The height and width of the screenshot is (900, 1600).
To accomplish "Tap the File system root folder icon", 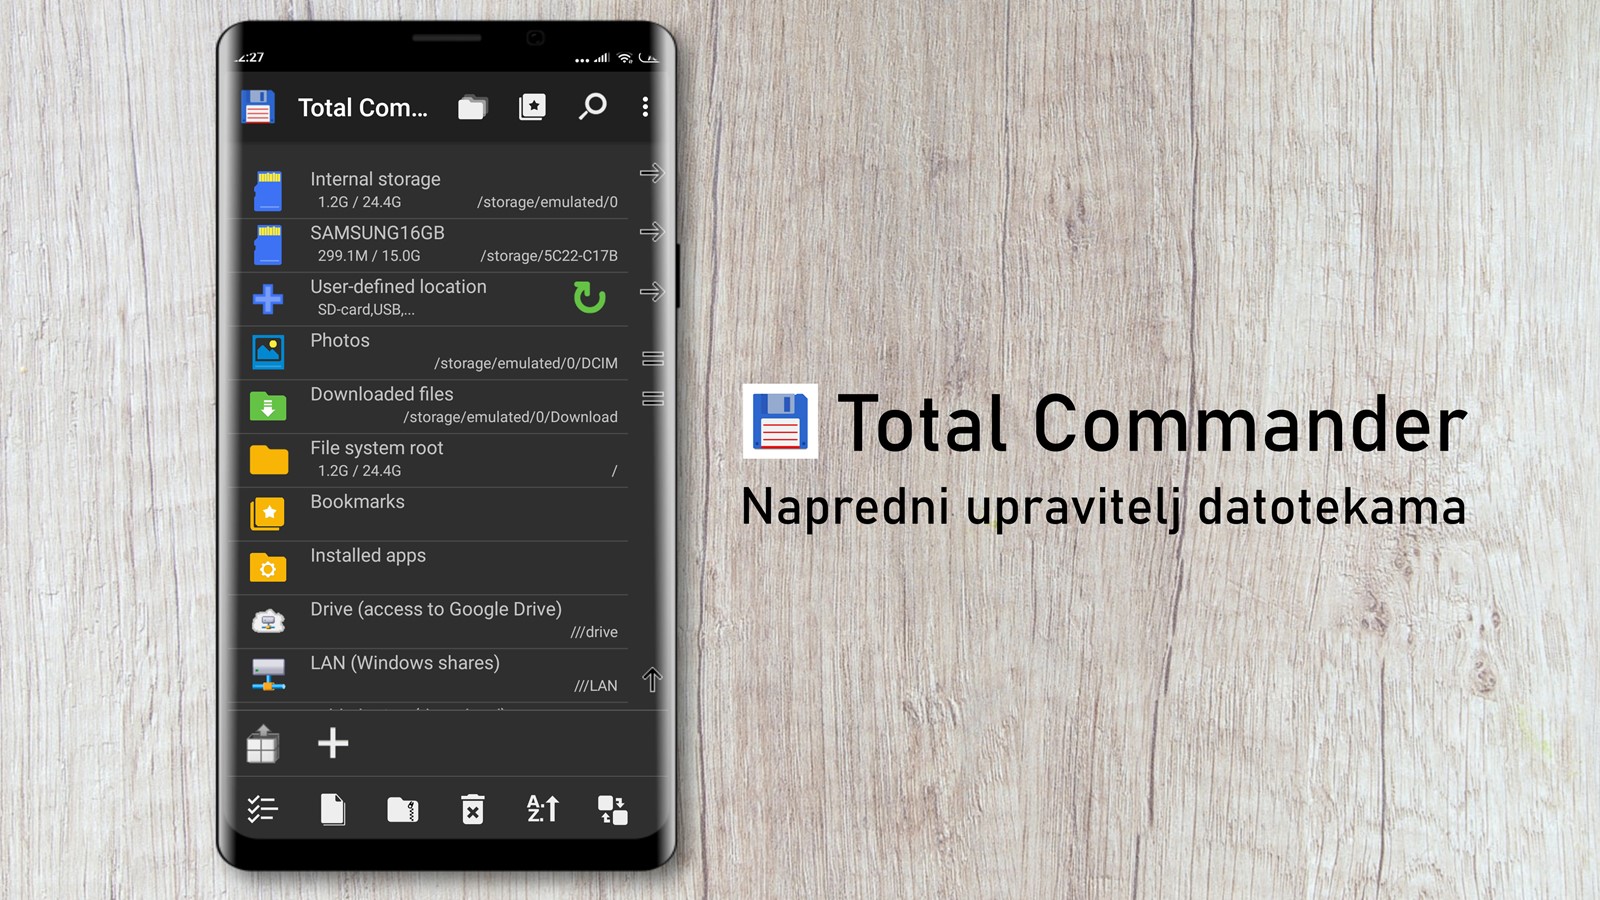I will [x=268, y=460].
